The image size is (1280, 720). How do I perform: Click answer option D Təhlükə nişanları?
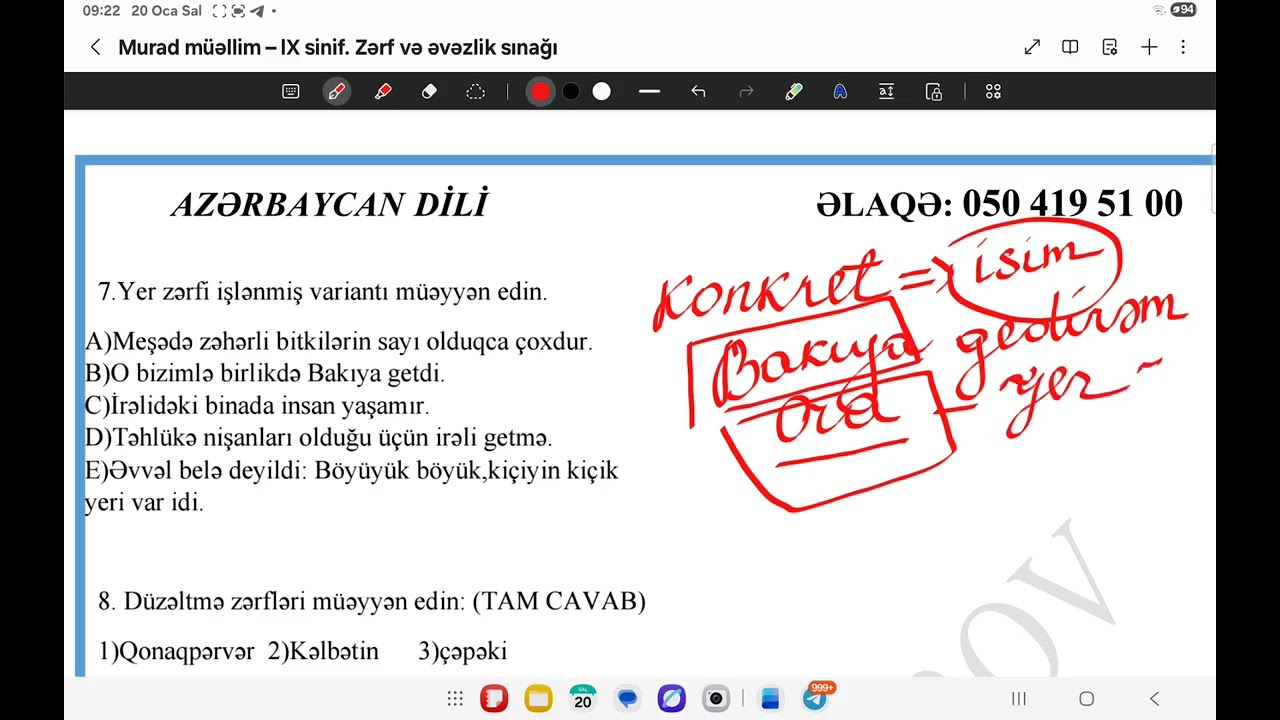(319, 437)
